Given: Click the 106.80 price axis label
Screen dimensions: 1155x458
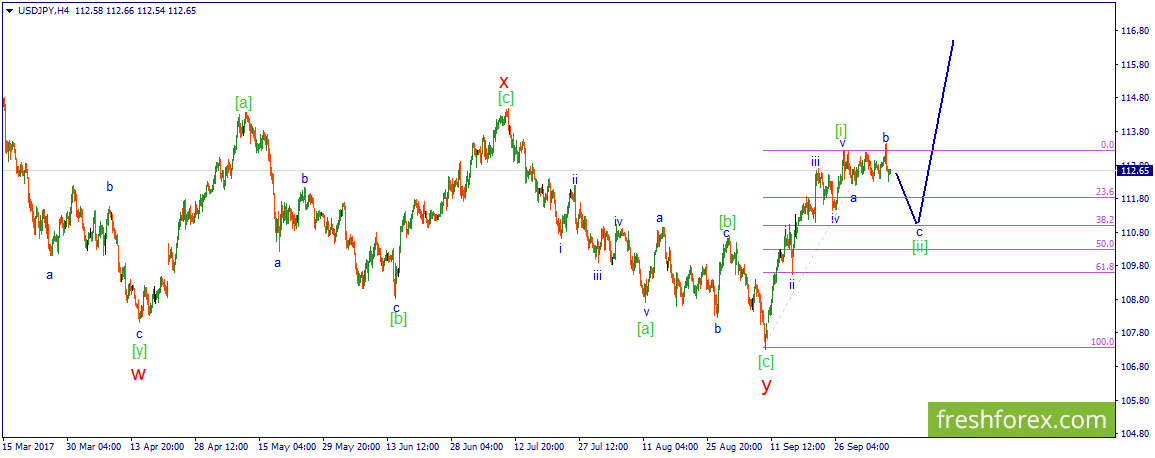Looking at the screenshot, I should pos(1134,367).
